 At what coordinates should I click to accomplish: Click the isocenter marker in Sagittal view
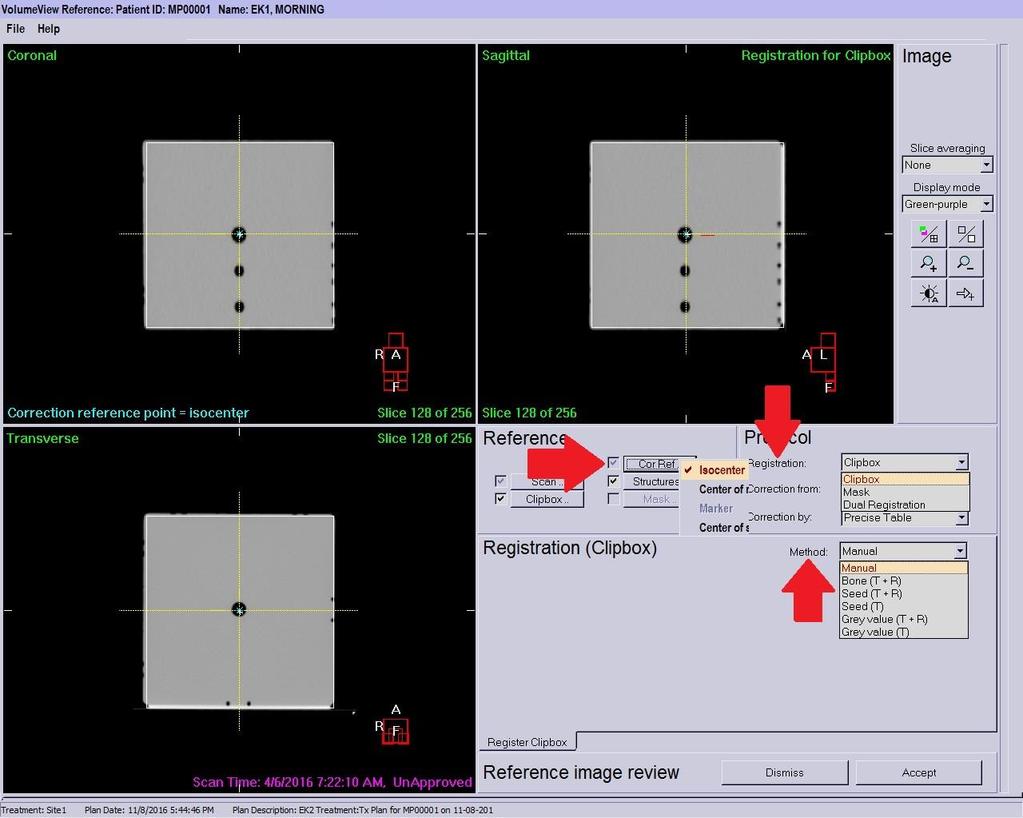coord(685,234)
